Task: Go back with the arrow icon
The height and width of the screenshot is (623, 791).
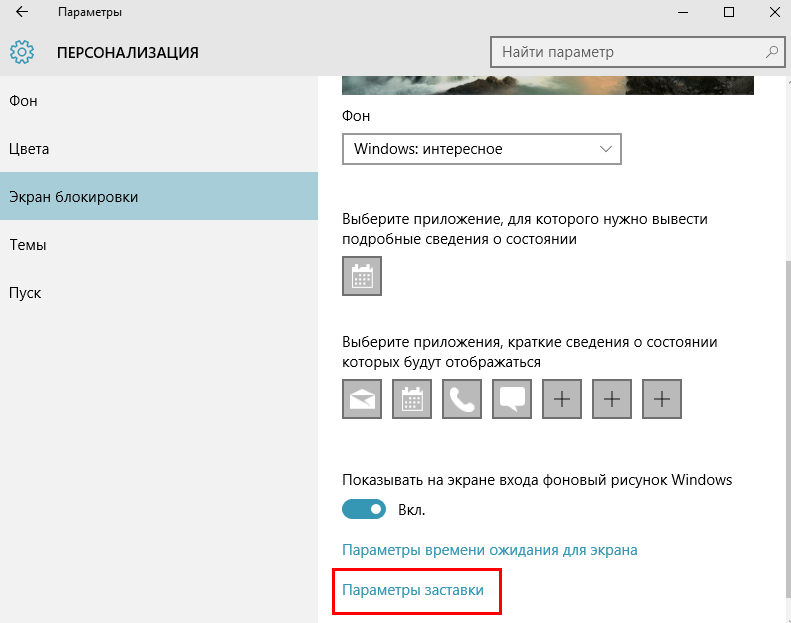Action: [22, 12]
